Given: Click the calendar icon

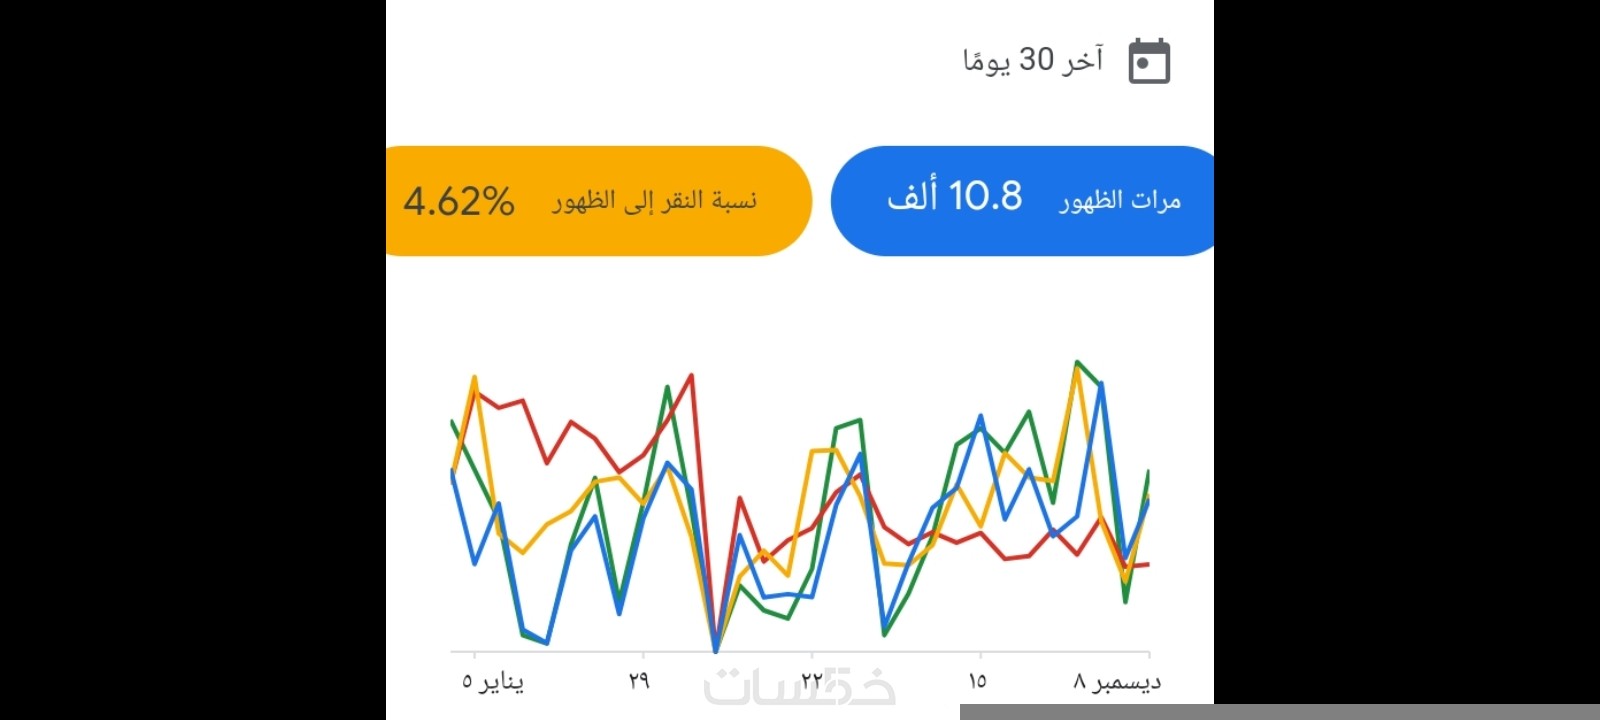Looking at the screenshot, I should point(1149,62).
